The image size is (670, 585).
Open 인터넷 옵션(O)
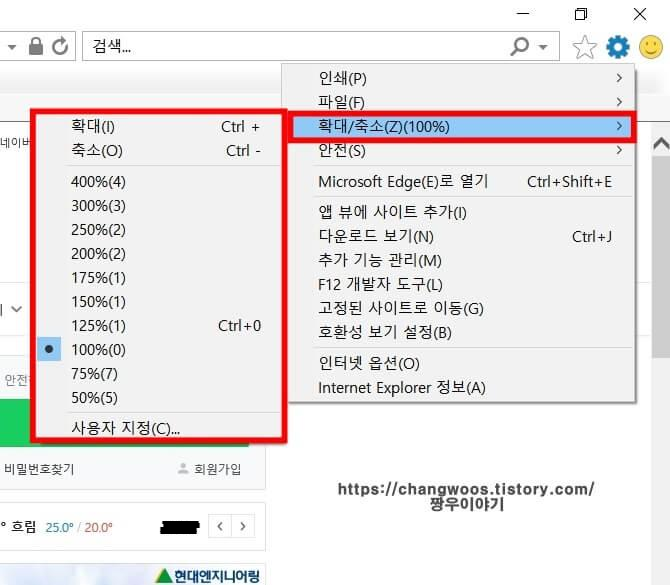[x=461, y=364]
